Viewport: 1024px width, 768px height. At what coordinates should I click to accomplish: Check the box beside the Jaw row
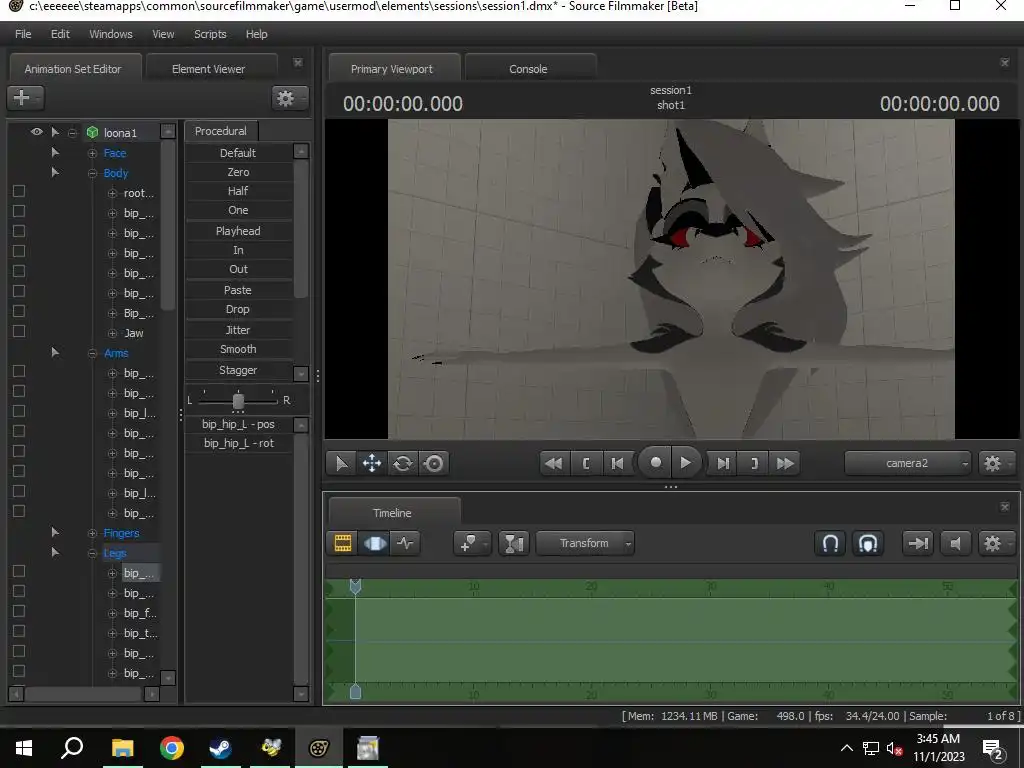19,331
